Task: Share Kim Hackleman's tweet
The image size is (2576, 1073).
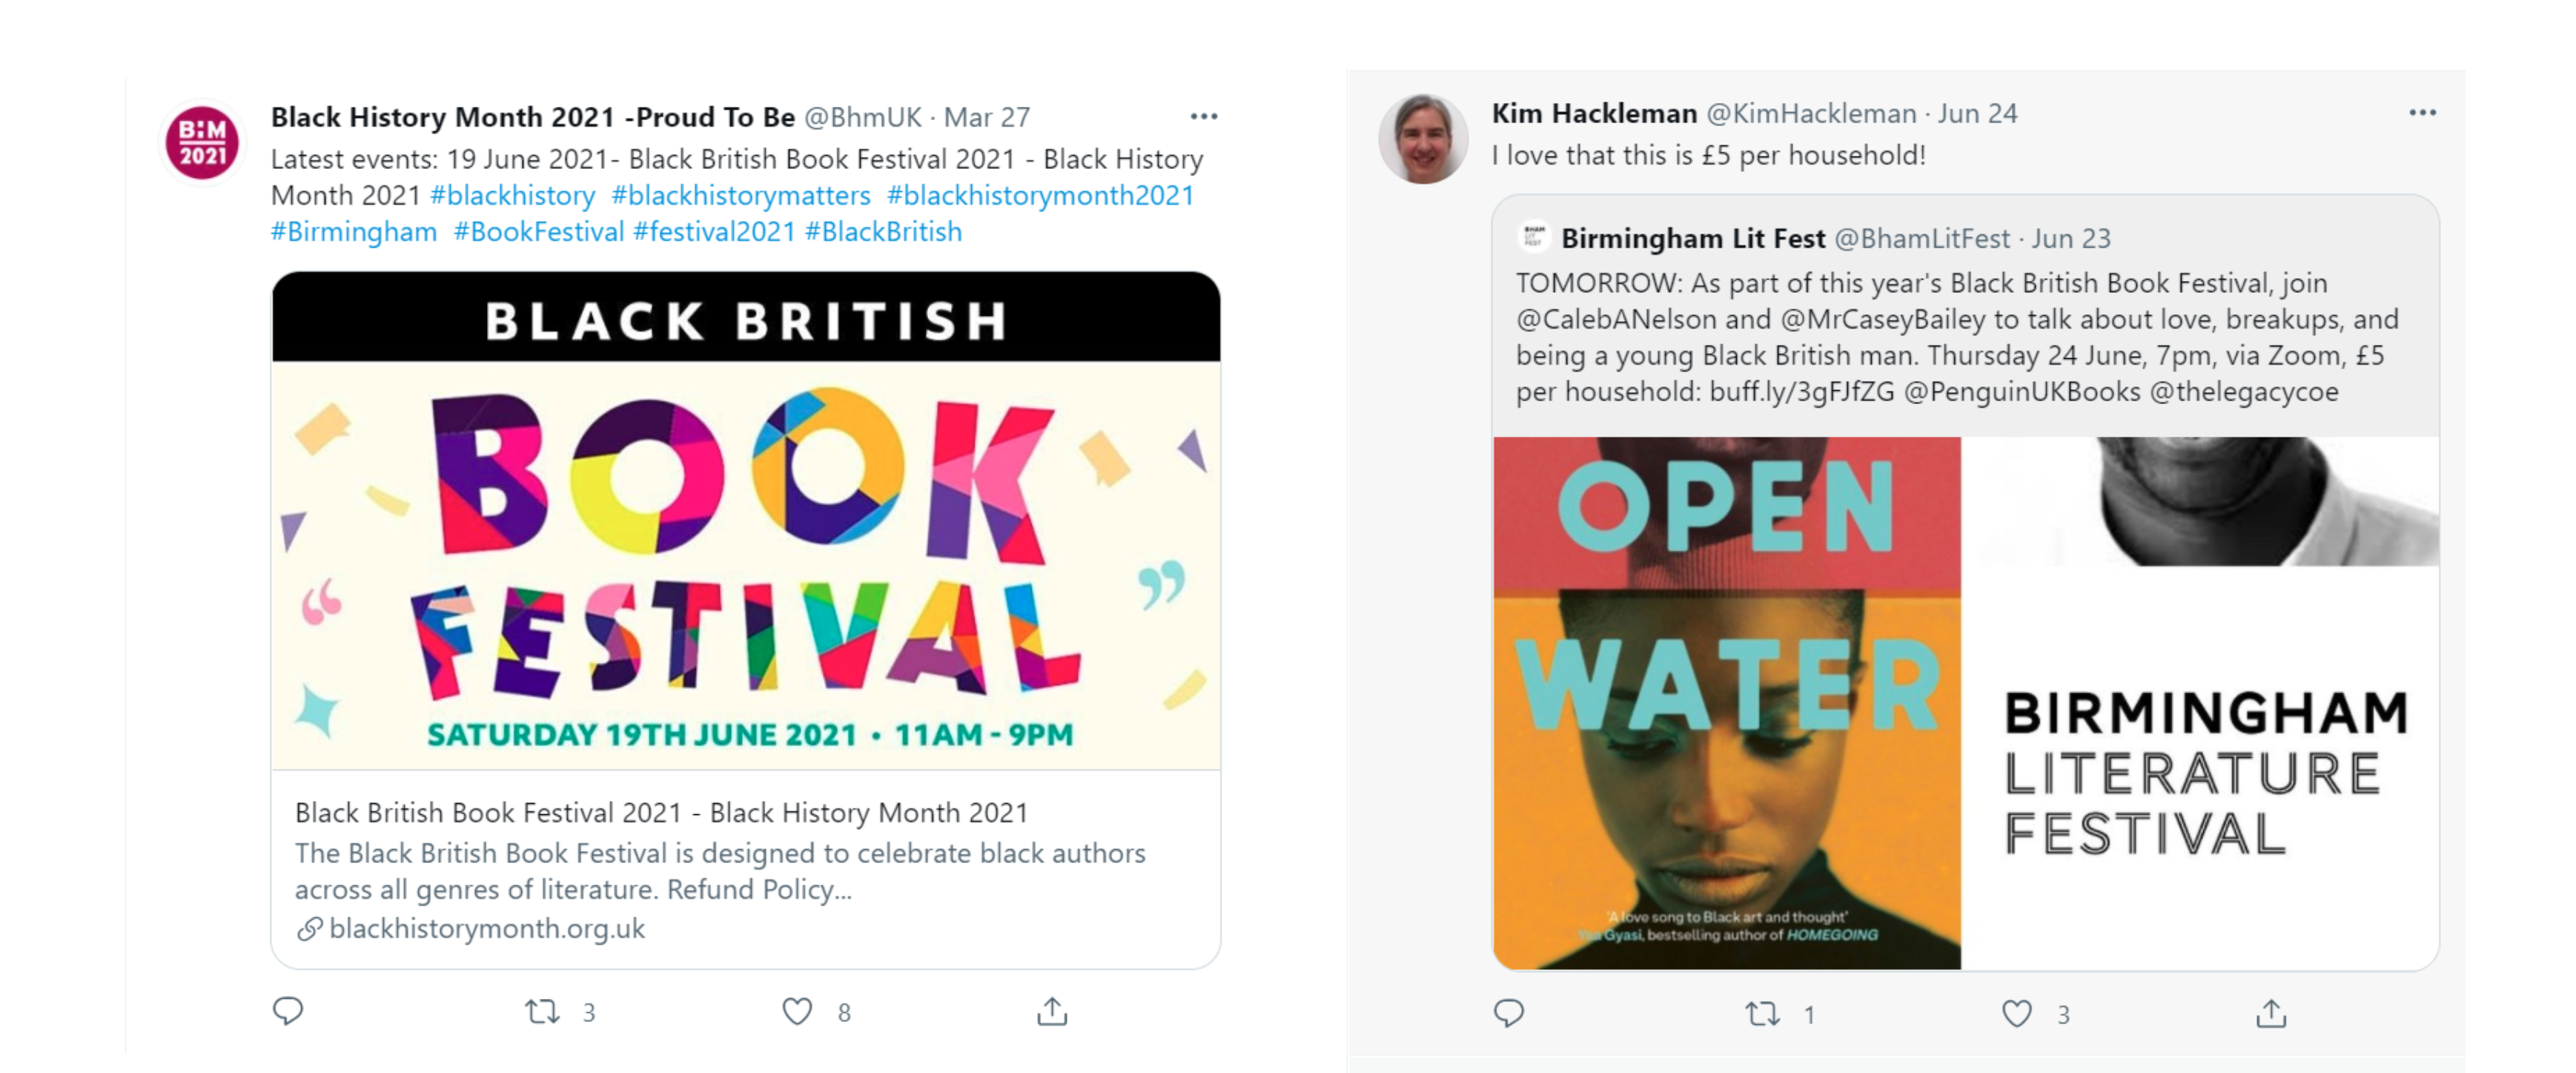Action: click(2271, 1014)
